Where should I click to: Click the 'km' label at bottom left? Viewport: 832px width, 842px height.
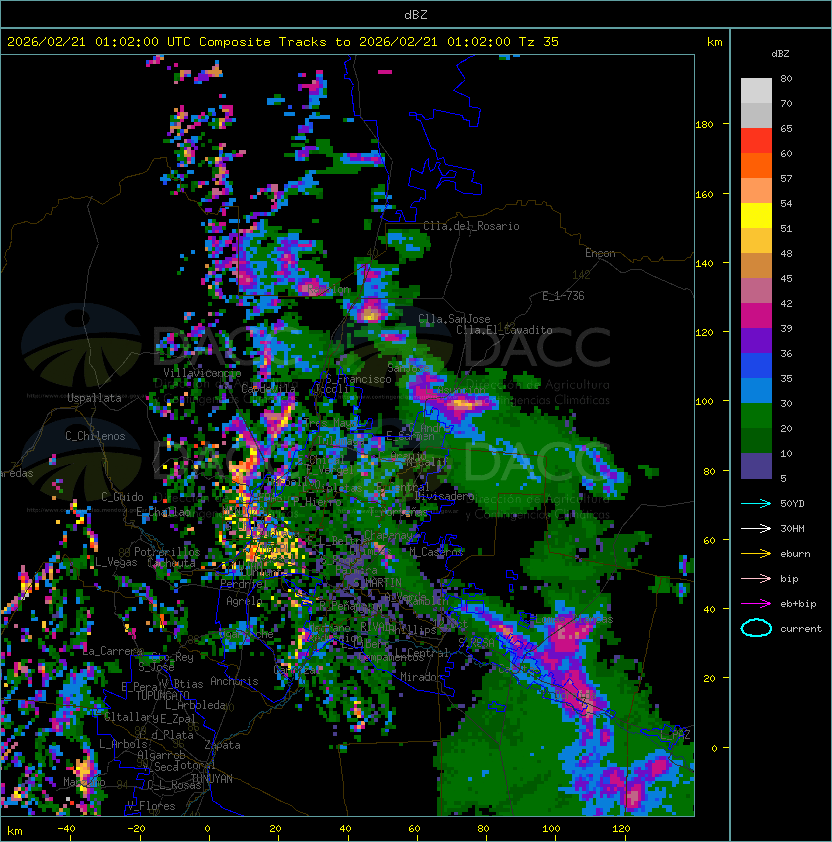click(15, 831)
